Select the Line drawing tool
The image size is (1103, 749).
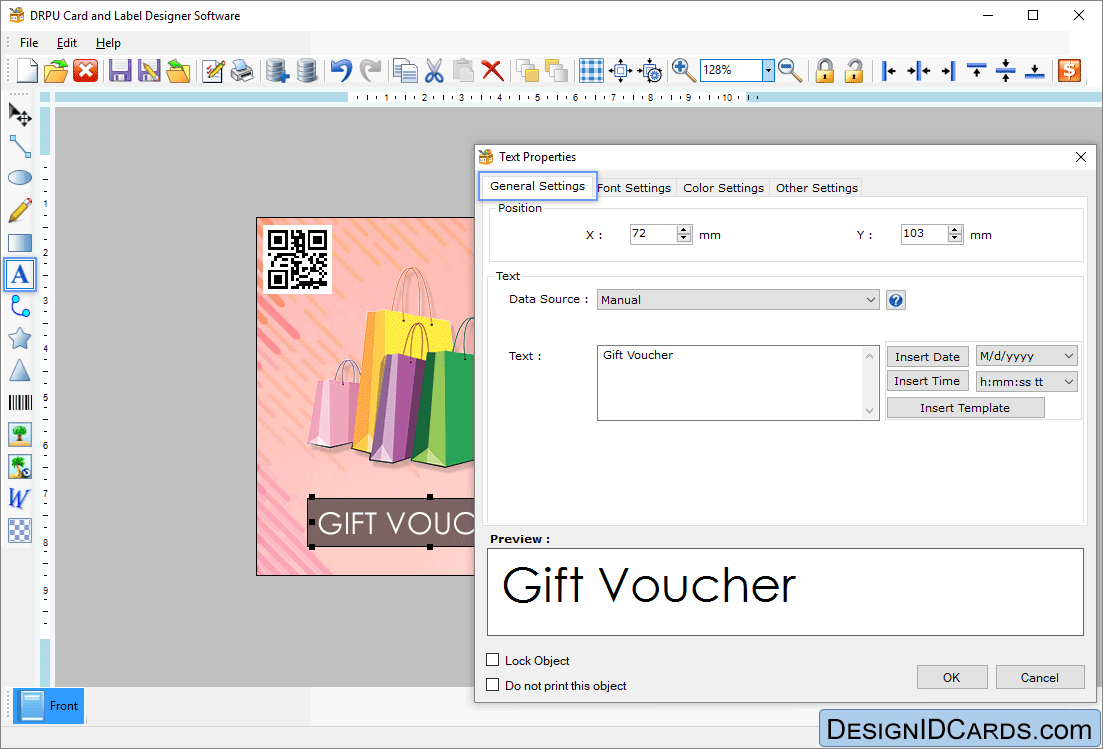click(x=20, y=146)
